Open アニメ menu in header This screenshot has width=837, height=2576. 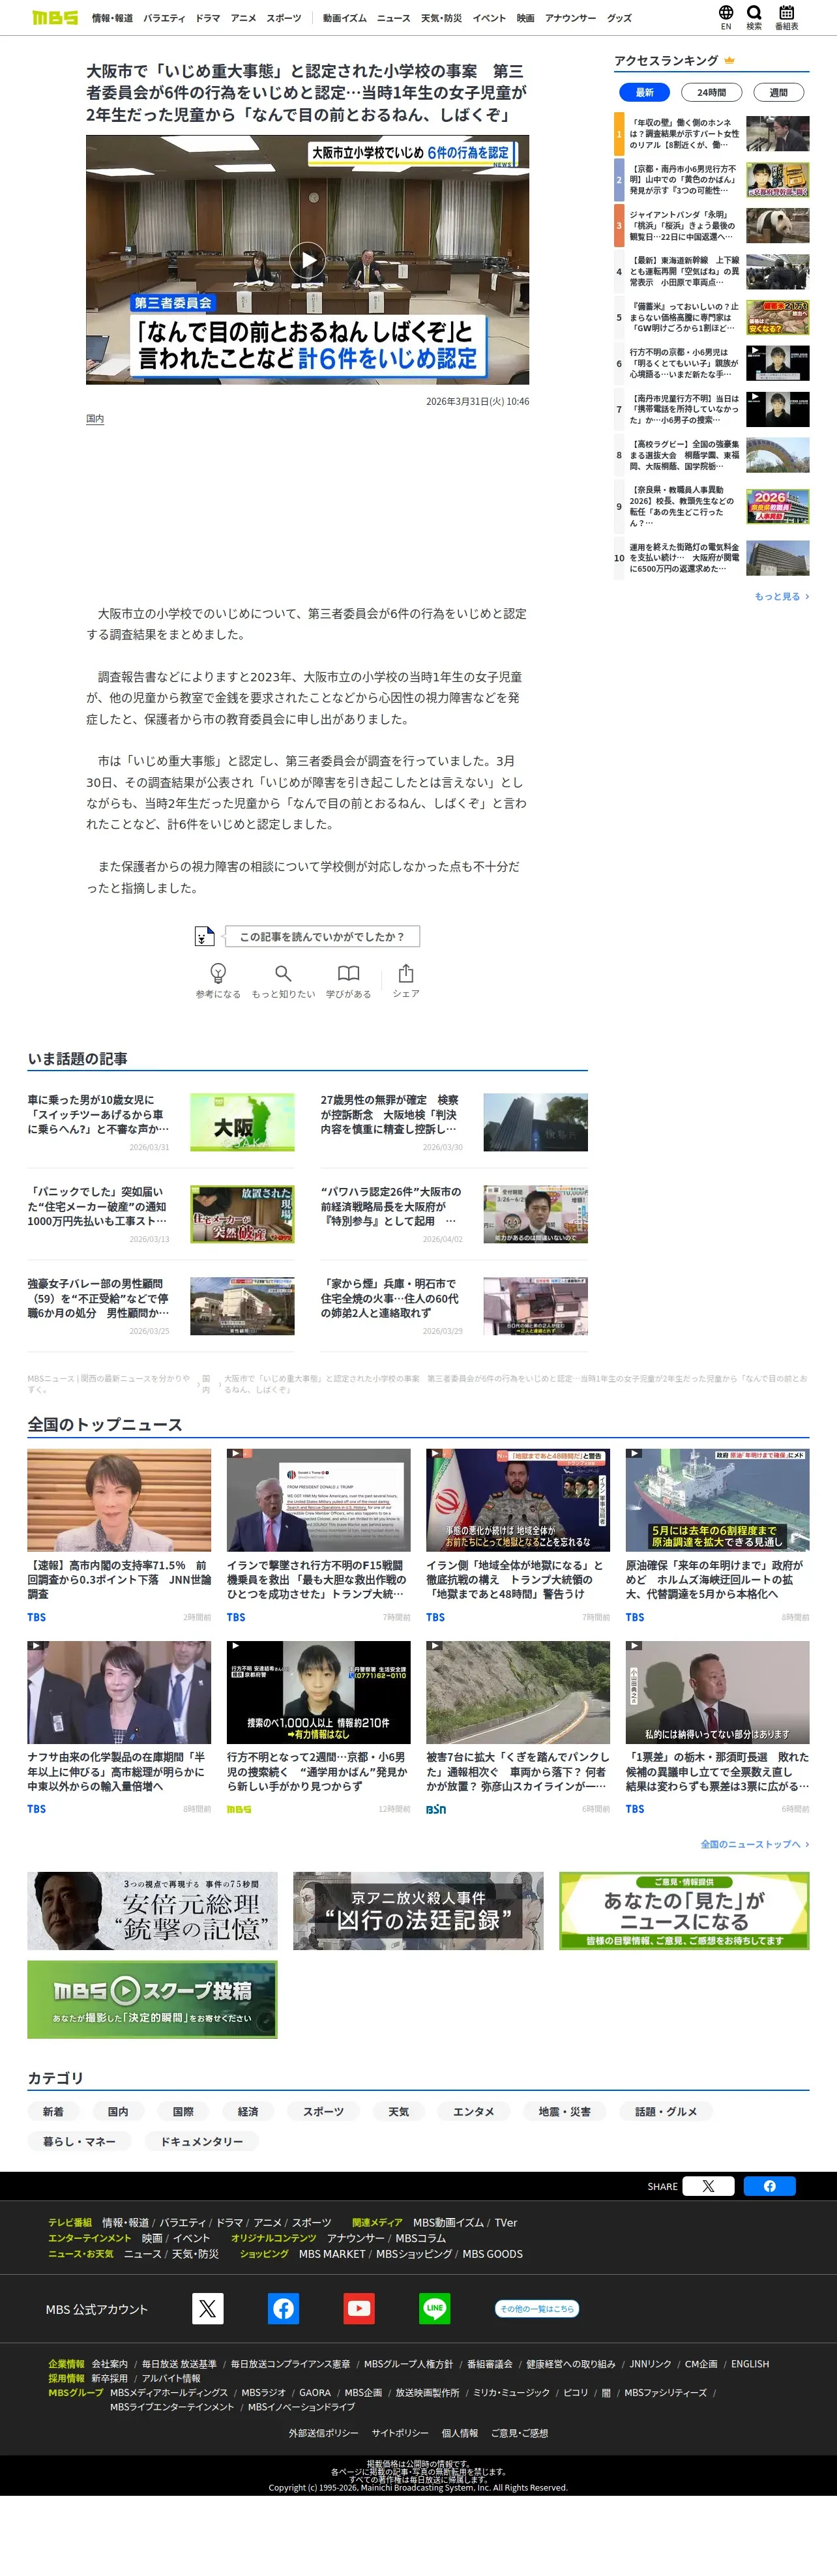[x=243, y=18]
